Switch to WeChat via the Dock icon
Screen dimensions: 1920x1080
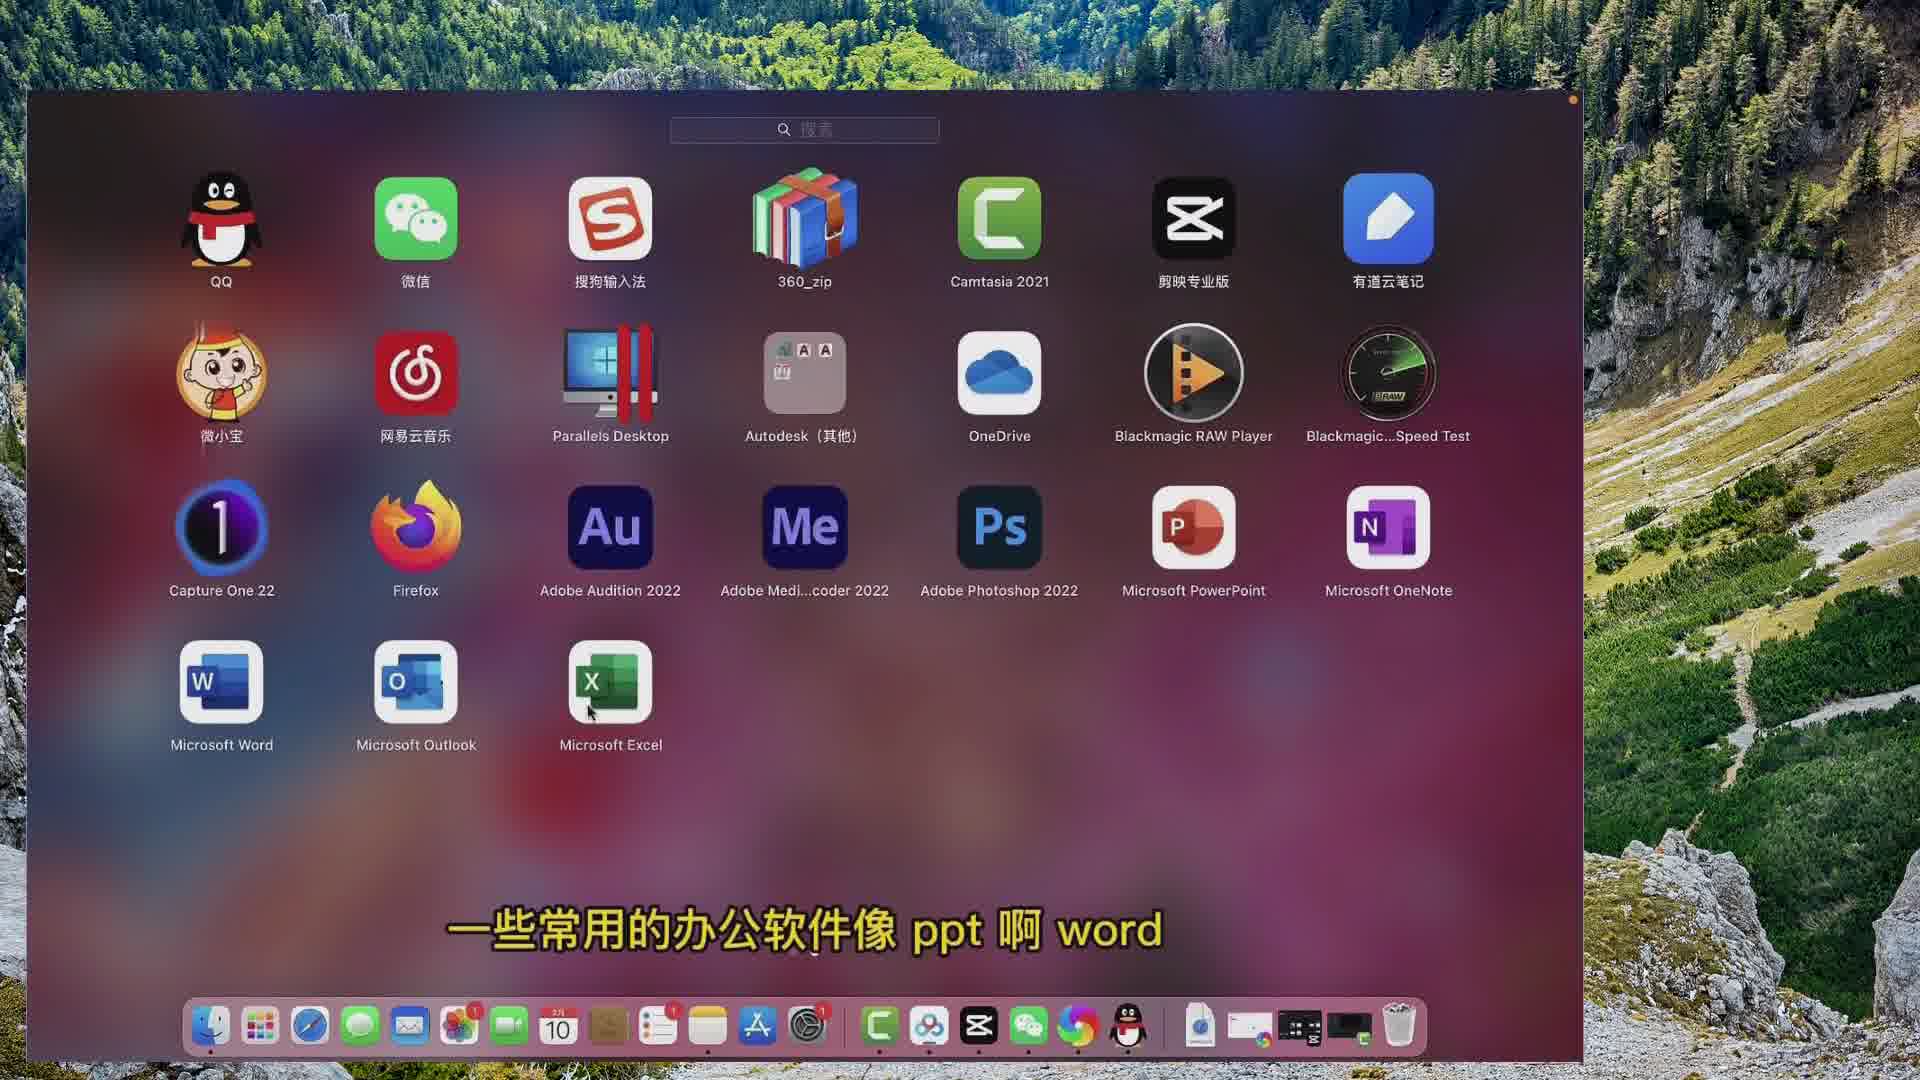coord(1029,1026)
